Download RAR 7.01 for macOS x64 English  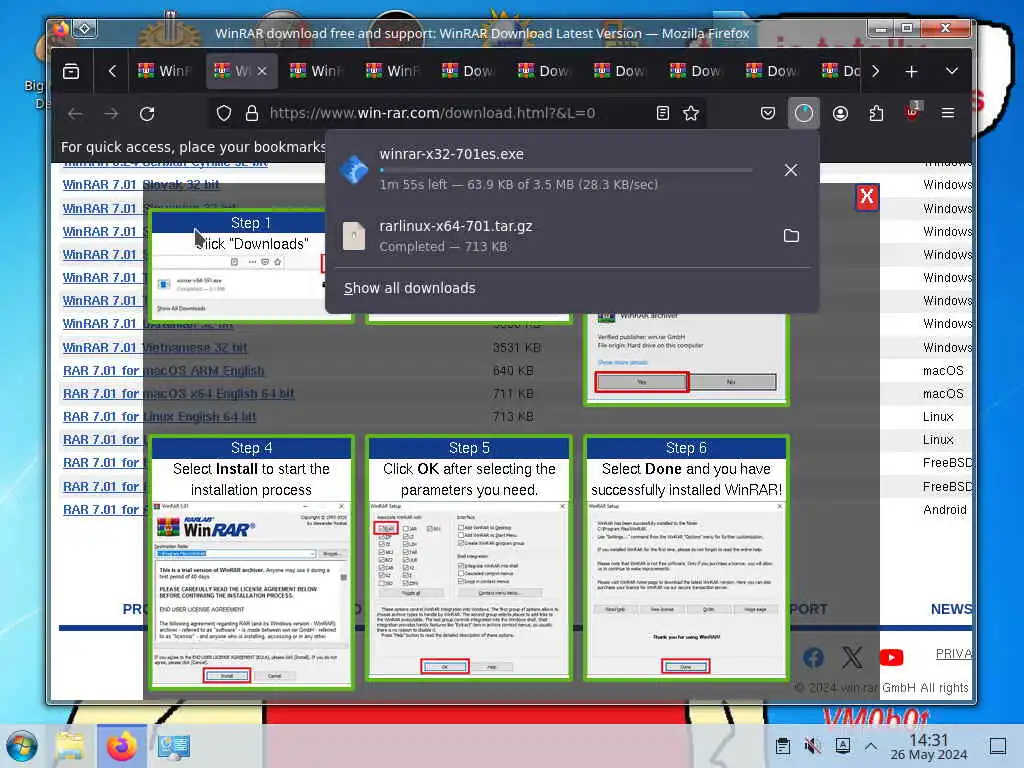[x=178, y=394]
